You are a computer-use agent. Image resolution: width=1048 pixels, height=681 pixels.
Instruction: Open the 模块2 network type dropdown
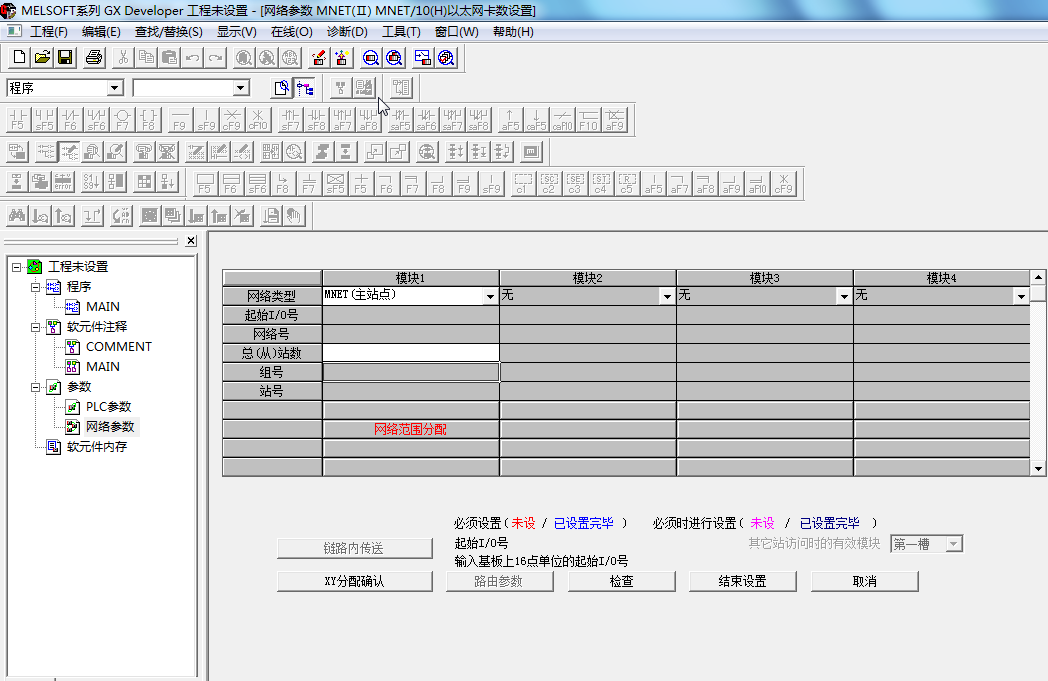(667, 297)
